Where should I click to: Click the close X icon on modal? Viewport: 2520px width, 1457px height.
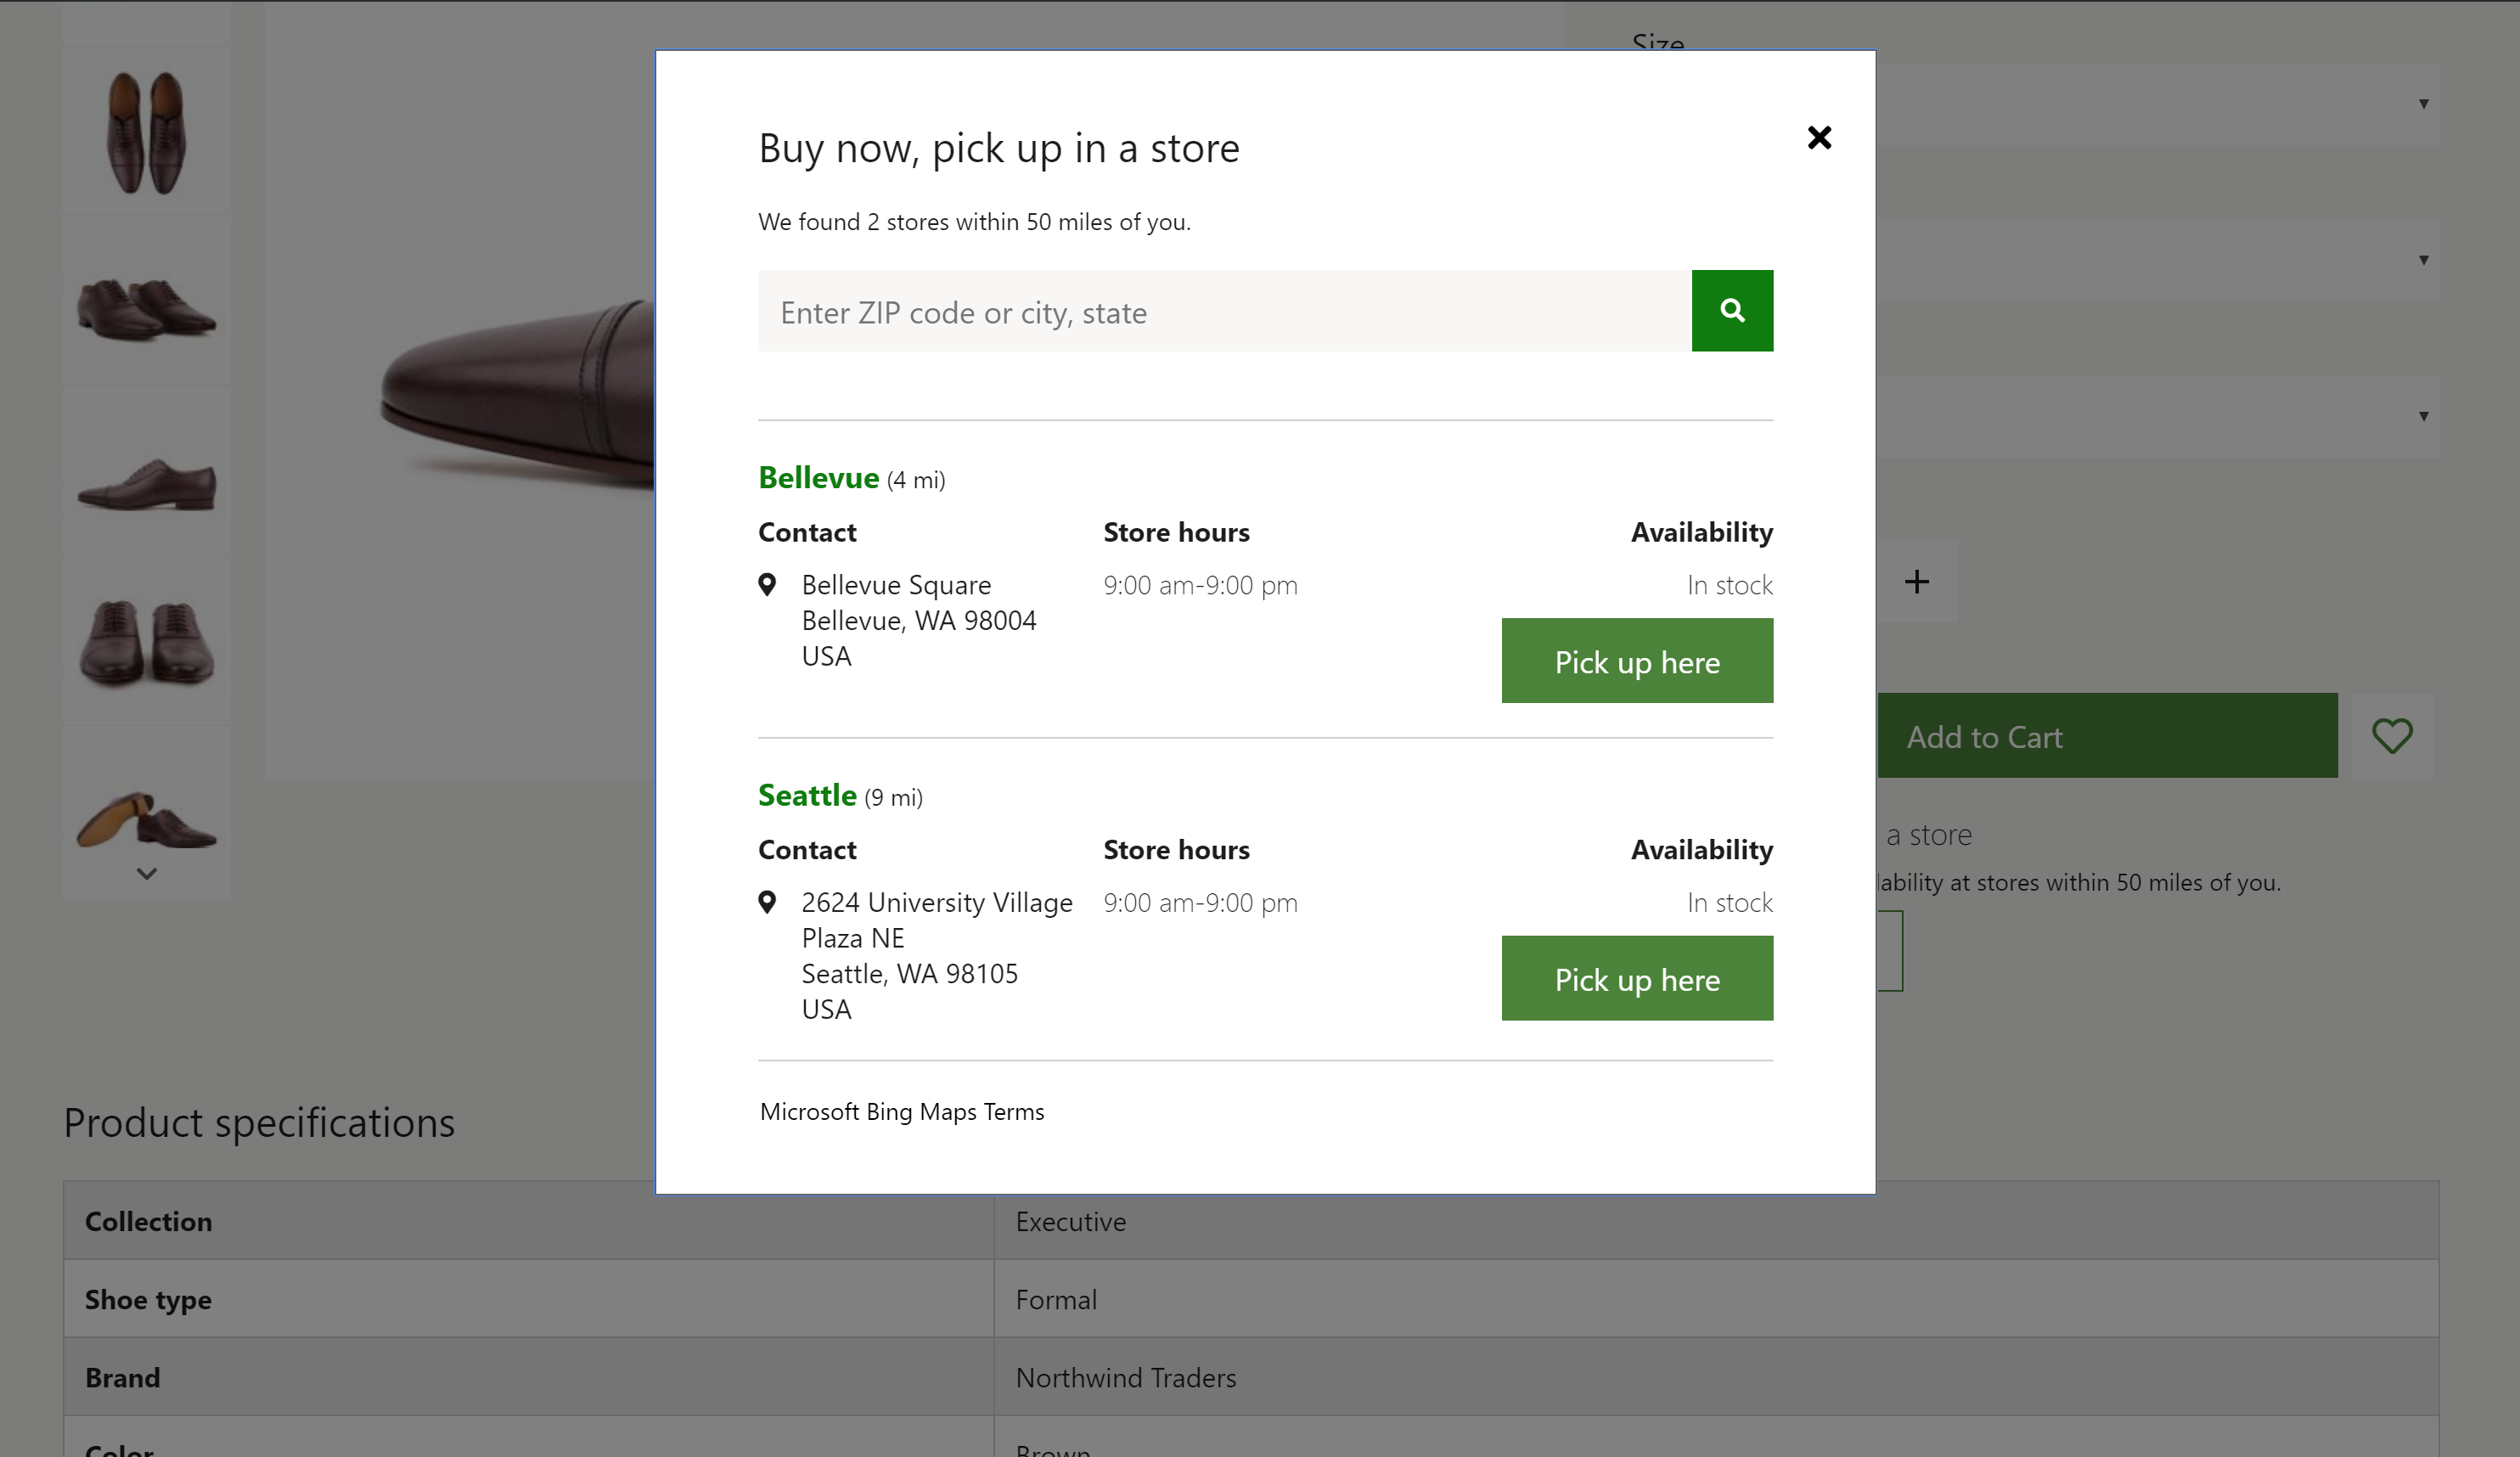click(x=1820, y=137)
